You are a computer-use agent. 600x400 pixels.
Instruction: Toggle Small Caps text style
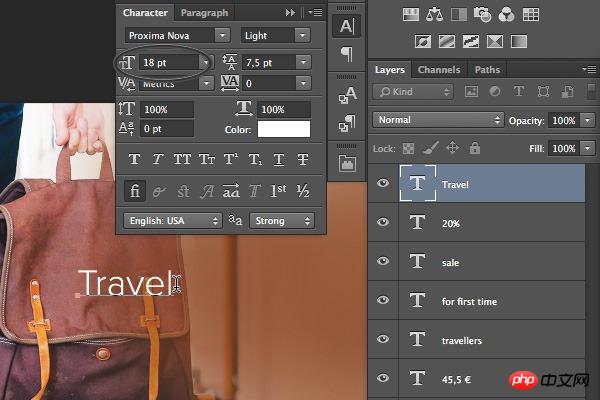click(x=207, y=159)
